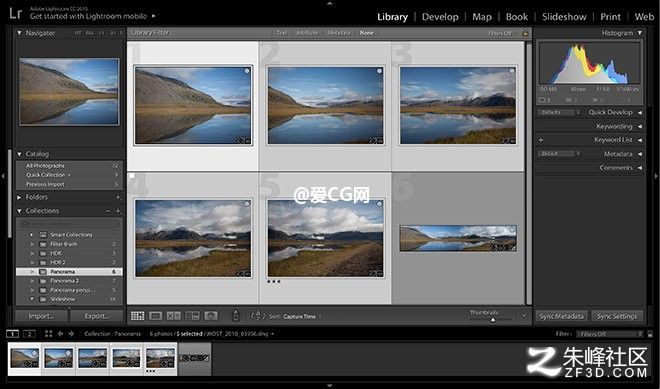Open People view icon
This screenshot has width=660, height=389.
211,315
